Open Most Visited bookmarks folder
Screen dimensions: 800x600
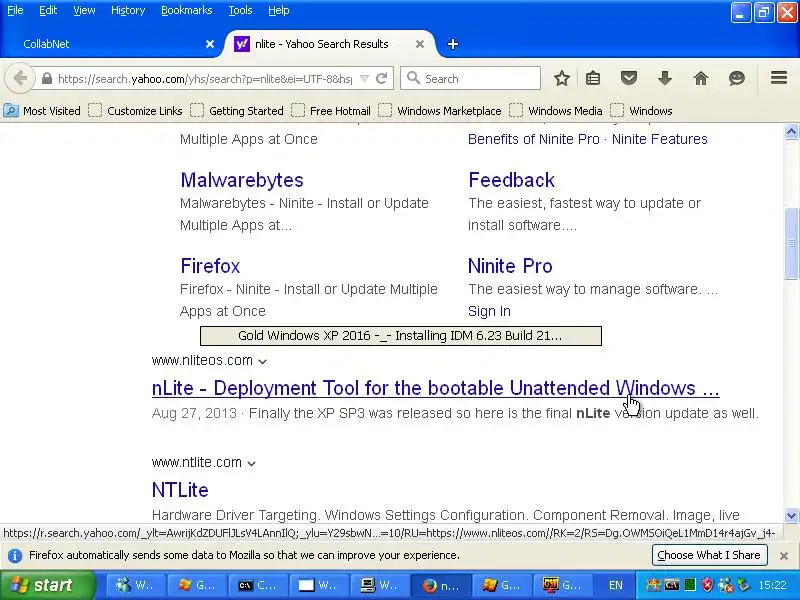click(x=42, y=111)
